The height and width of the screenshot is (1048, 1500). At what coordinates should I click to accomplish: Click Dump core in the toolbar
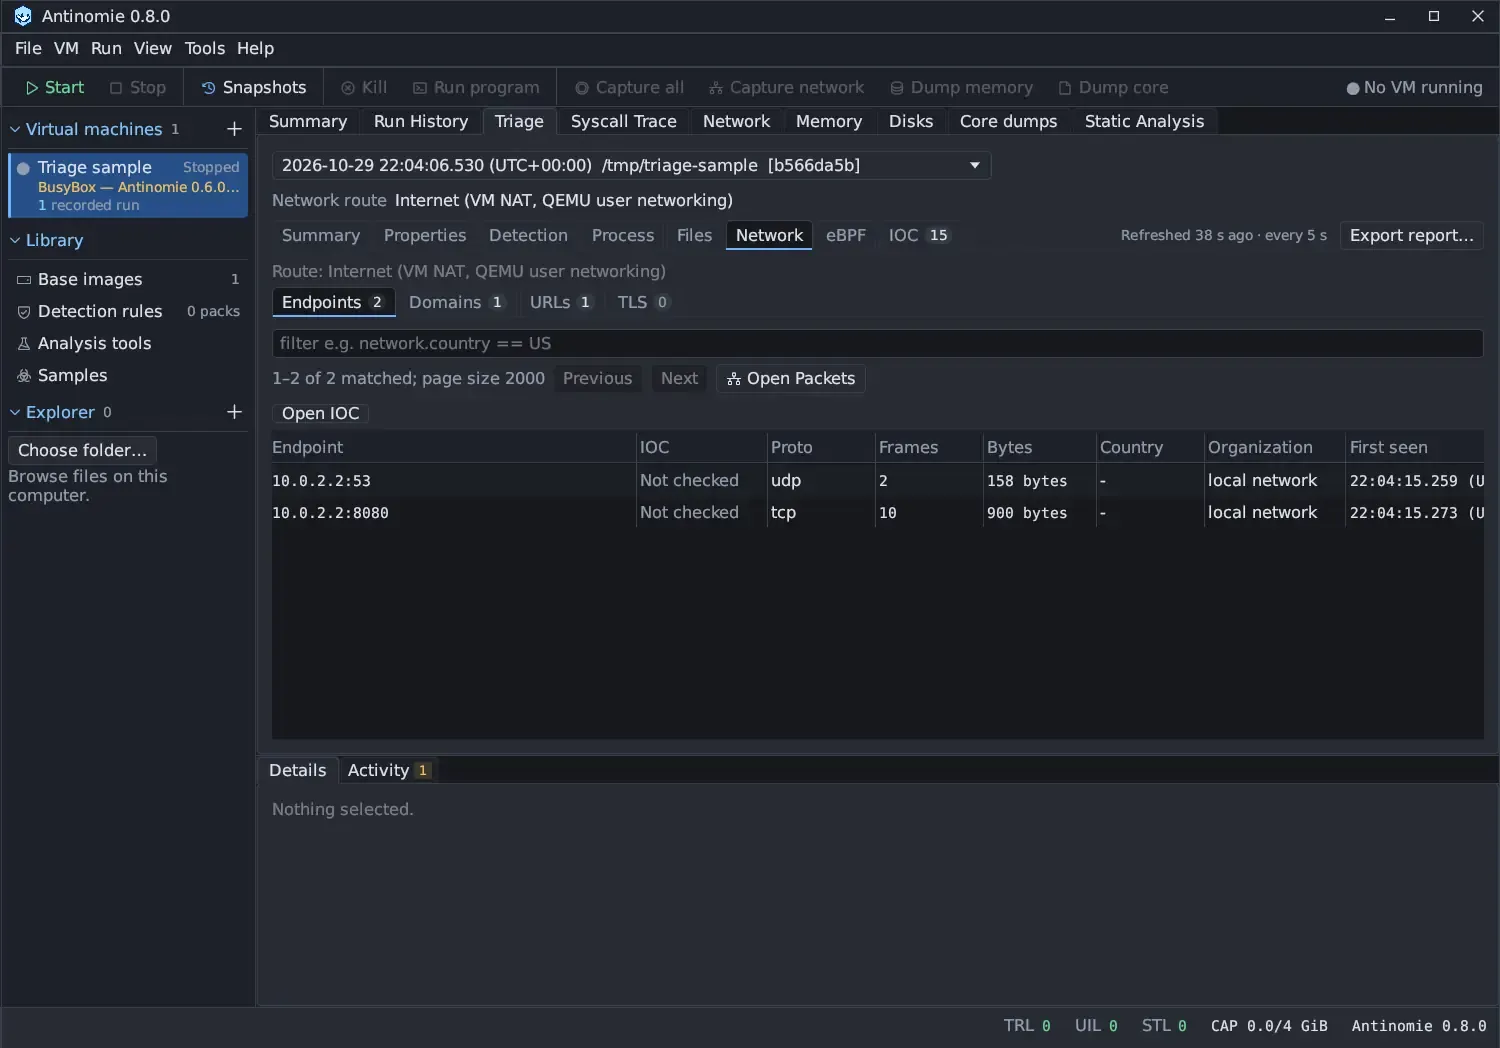1113,88
